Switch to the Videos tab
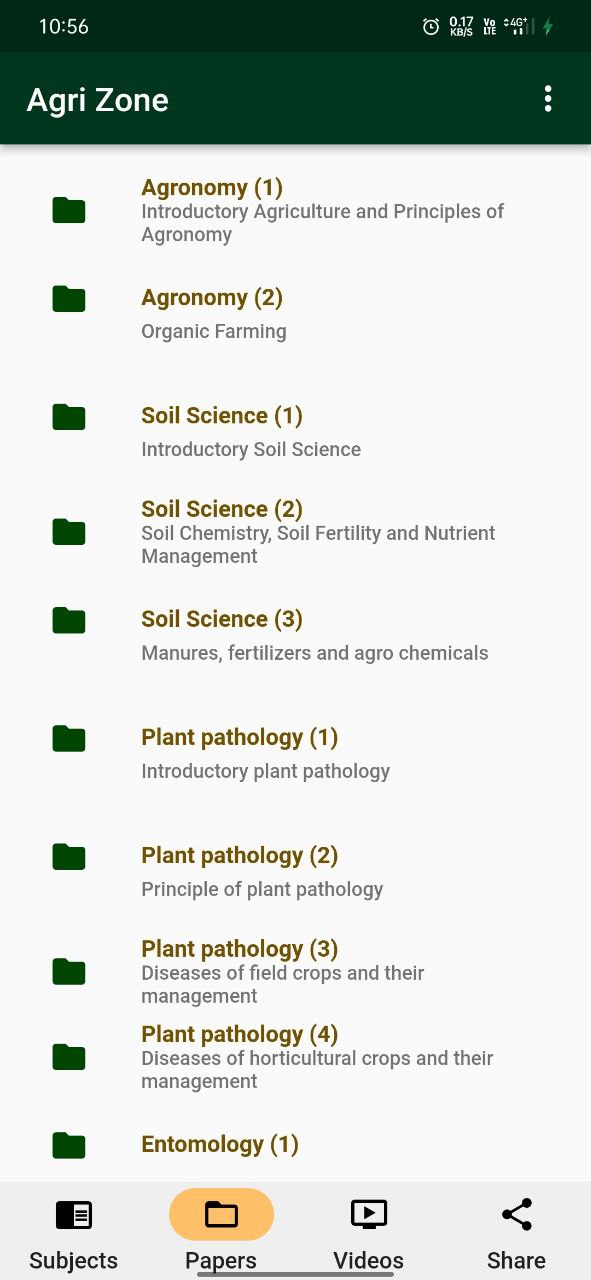The width and height of the screenshot is (591, 1280). coord(369,1235)
